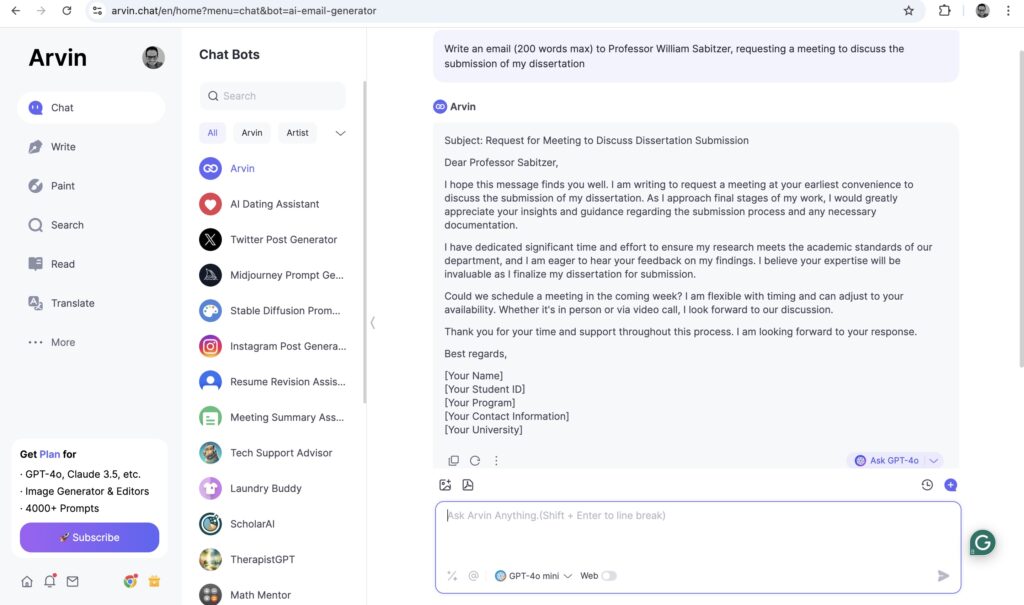Open the Chat section in sidebar
Image resolution: width=1024 pixels, height=605 pixels.
pyautogui.click(x=91, y=108)
